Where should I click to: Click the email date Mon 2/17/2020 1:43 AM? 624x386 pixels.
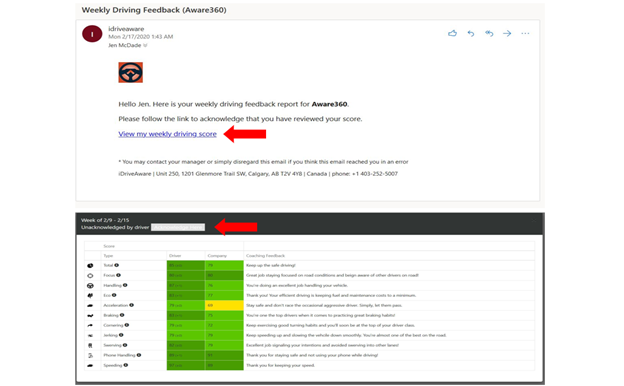[x=140, y=37]
